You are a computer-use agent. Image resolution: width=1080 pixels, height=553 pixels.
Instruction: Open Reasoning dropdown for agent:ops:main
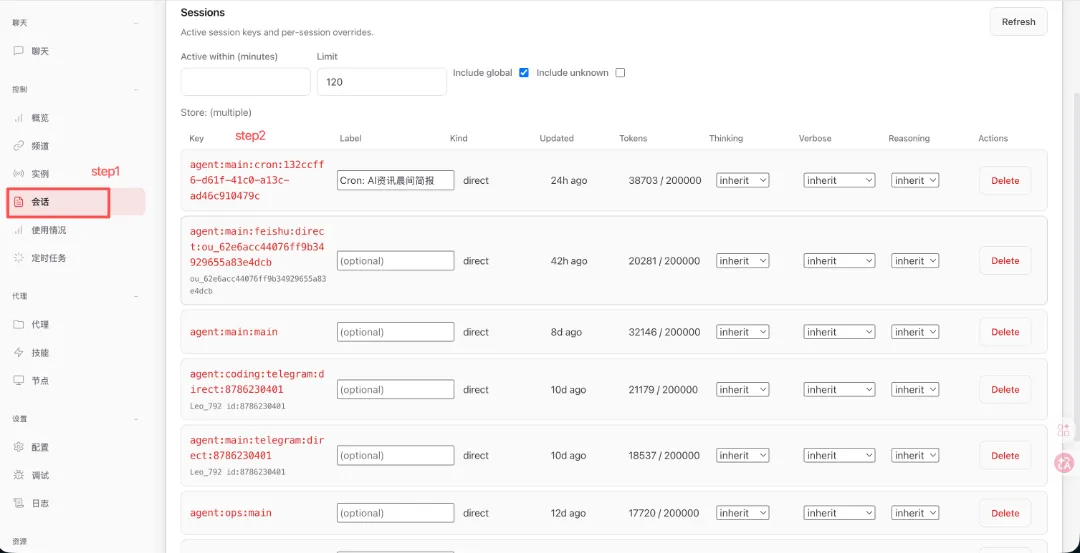click(915, 513)
